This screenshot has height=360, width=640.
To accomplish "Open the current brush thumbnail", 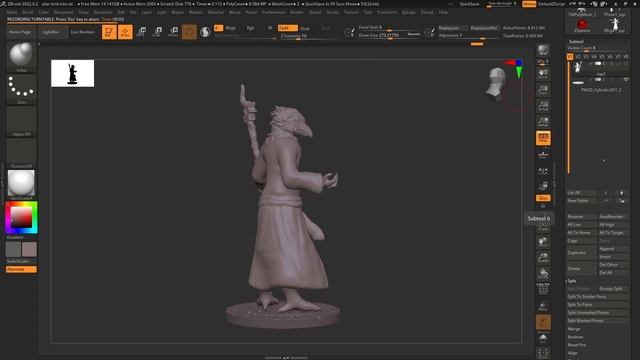I will click(21, 57).
